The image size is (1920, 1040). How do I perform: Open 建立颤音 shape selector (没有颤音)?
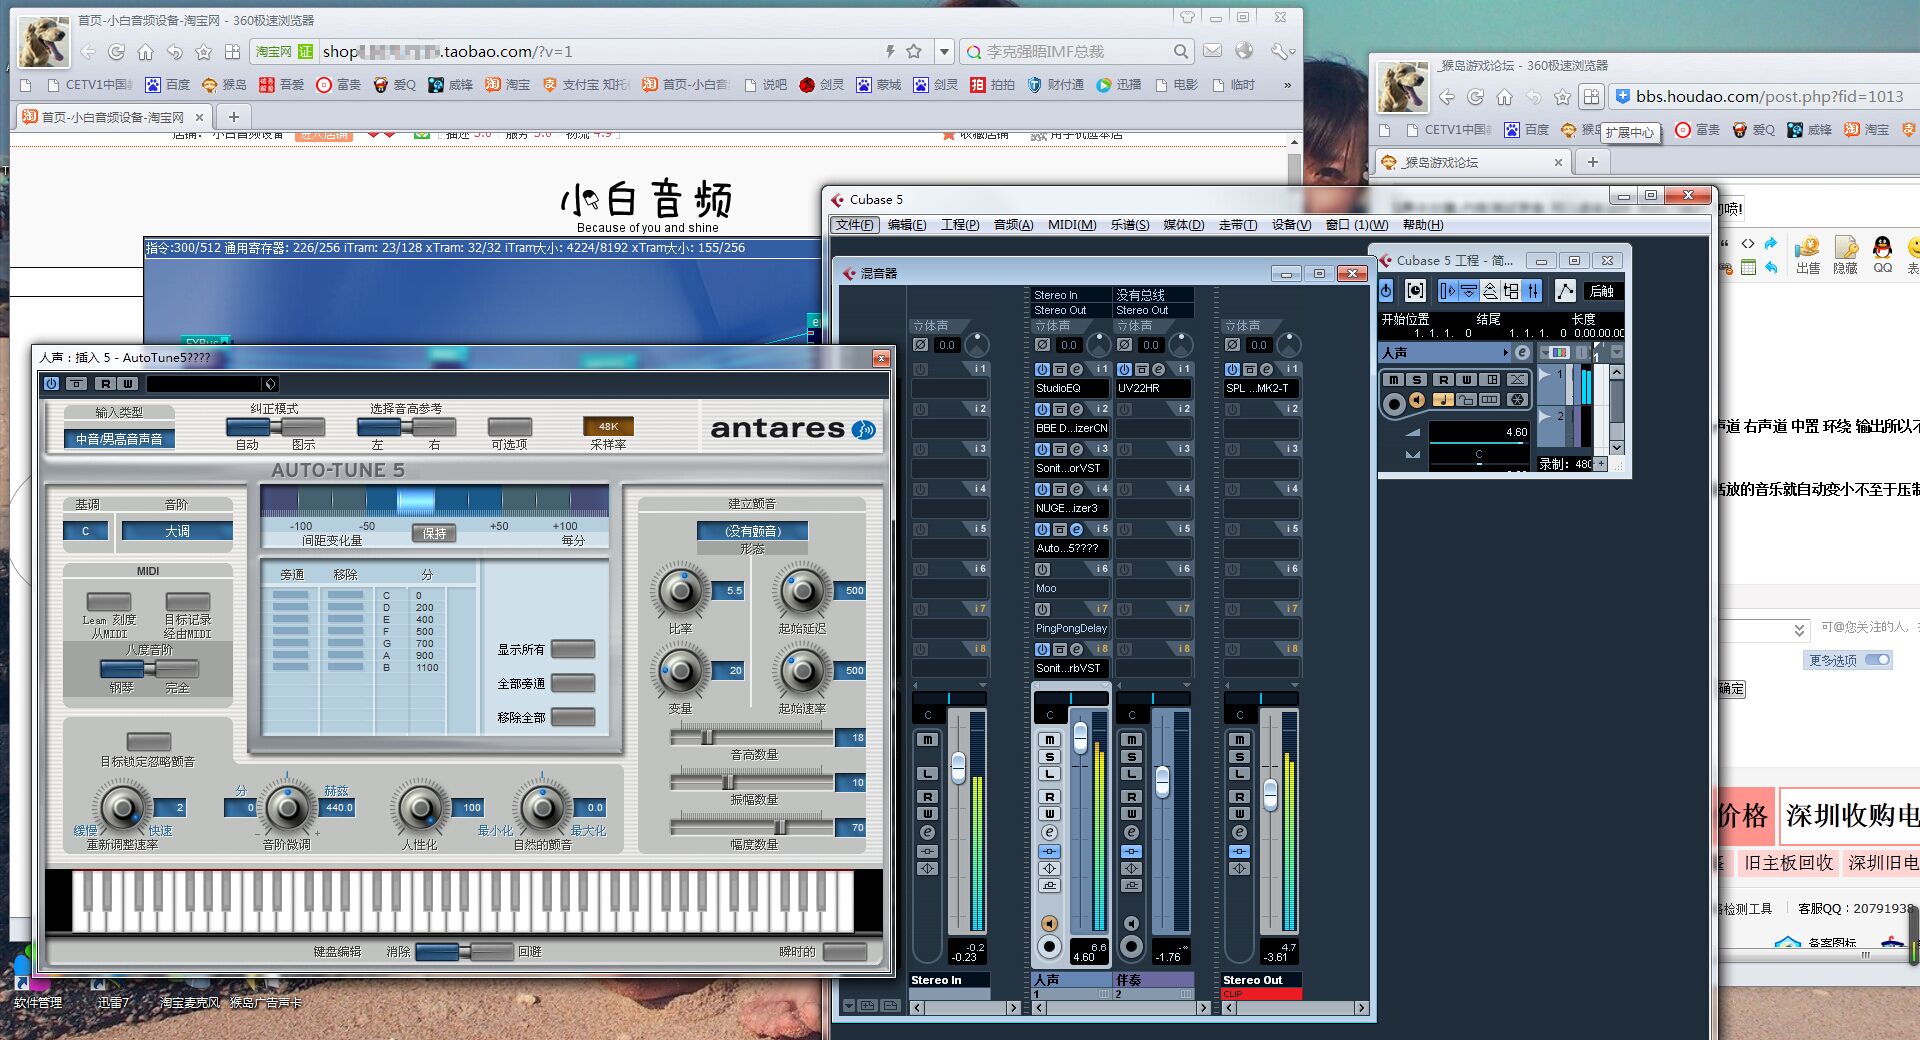[752, 531]
